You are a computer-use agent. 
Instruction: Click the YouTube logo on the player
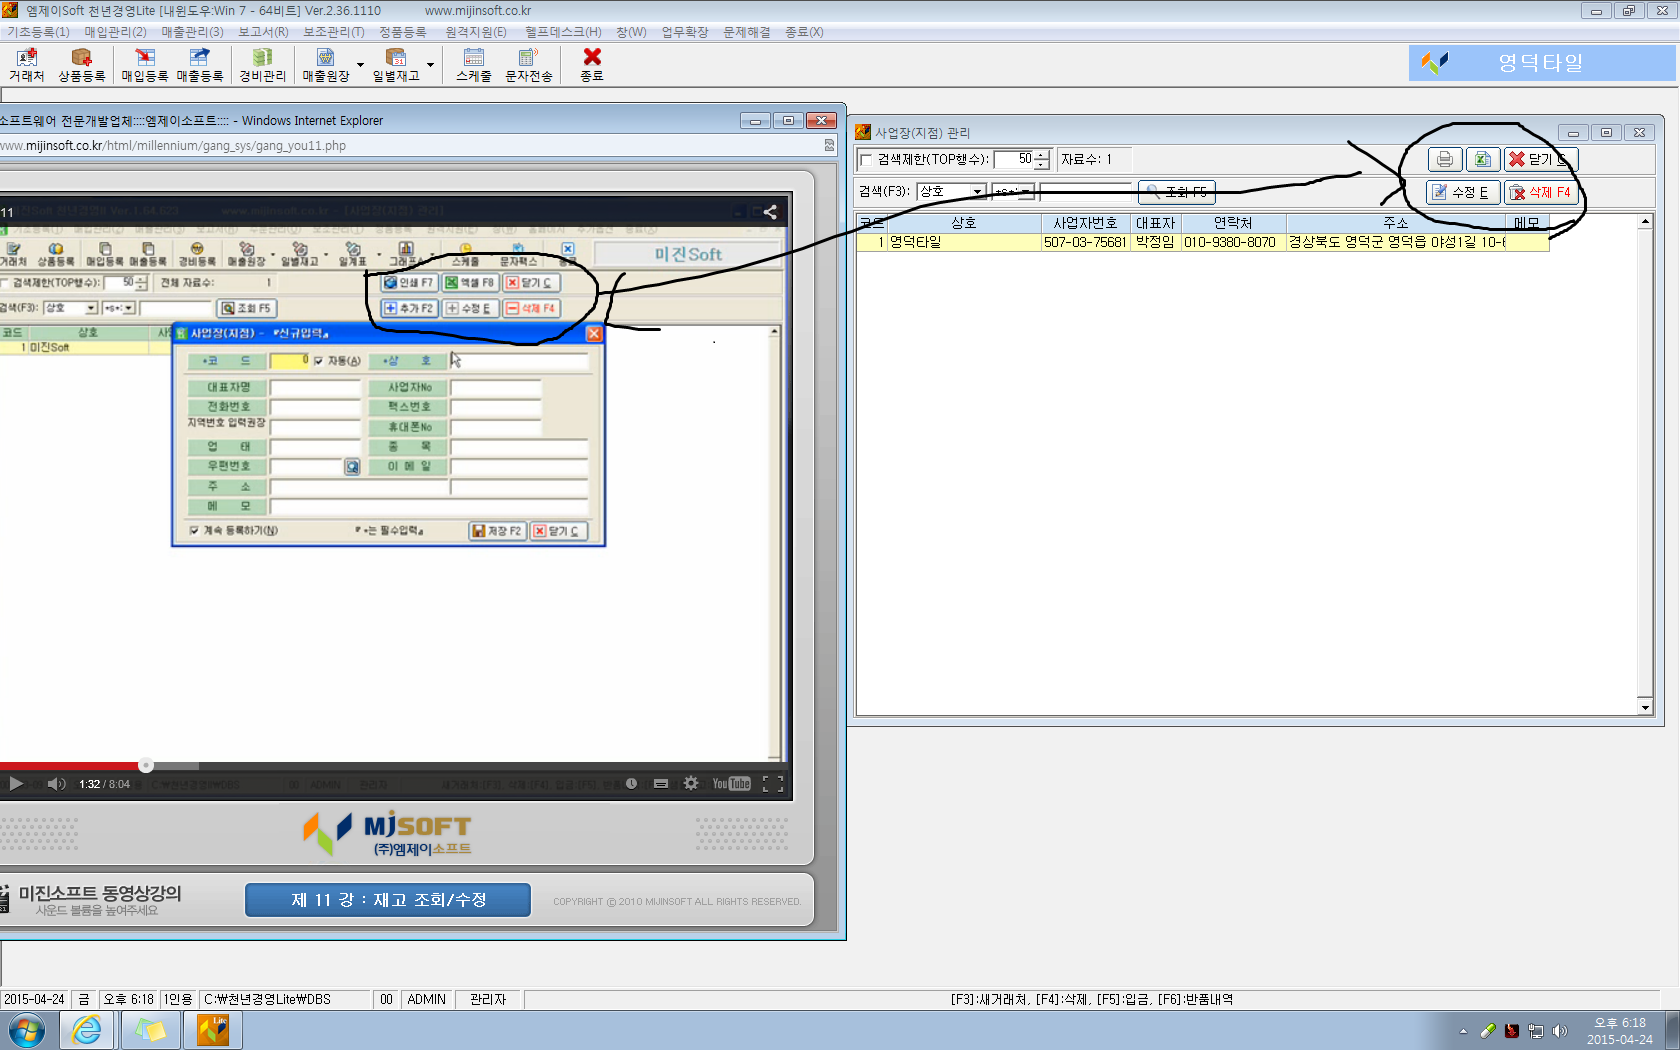pos(731,784)
